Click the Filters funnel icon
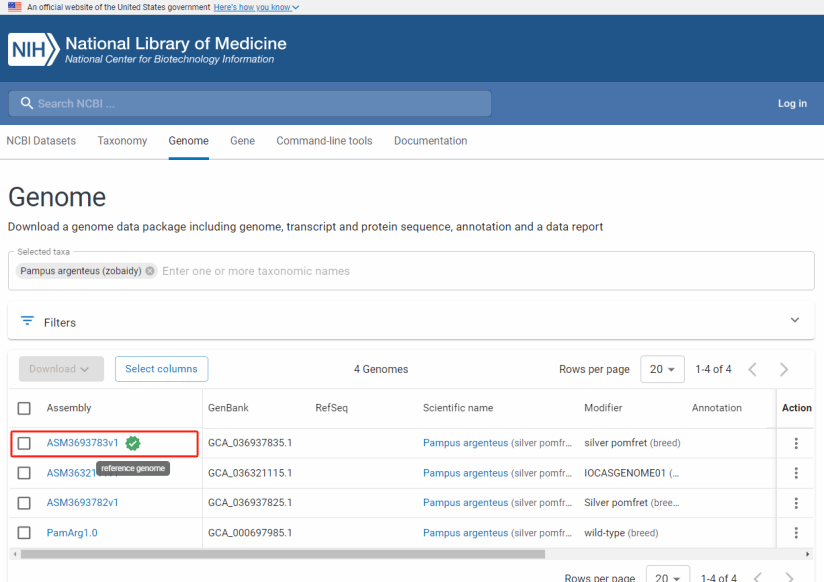824x582 pixels. [27, 322]
